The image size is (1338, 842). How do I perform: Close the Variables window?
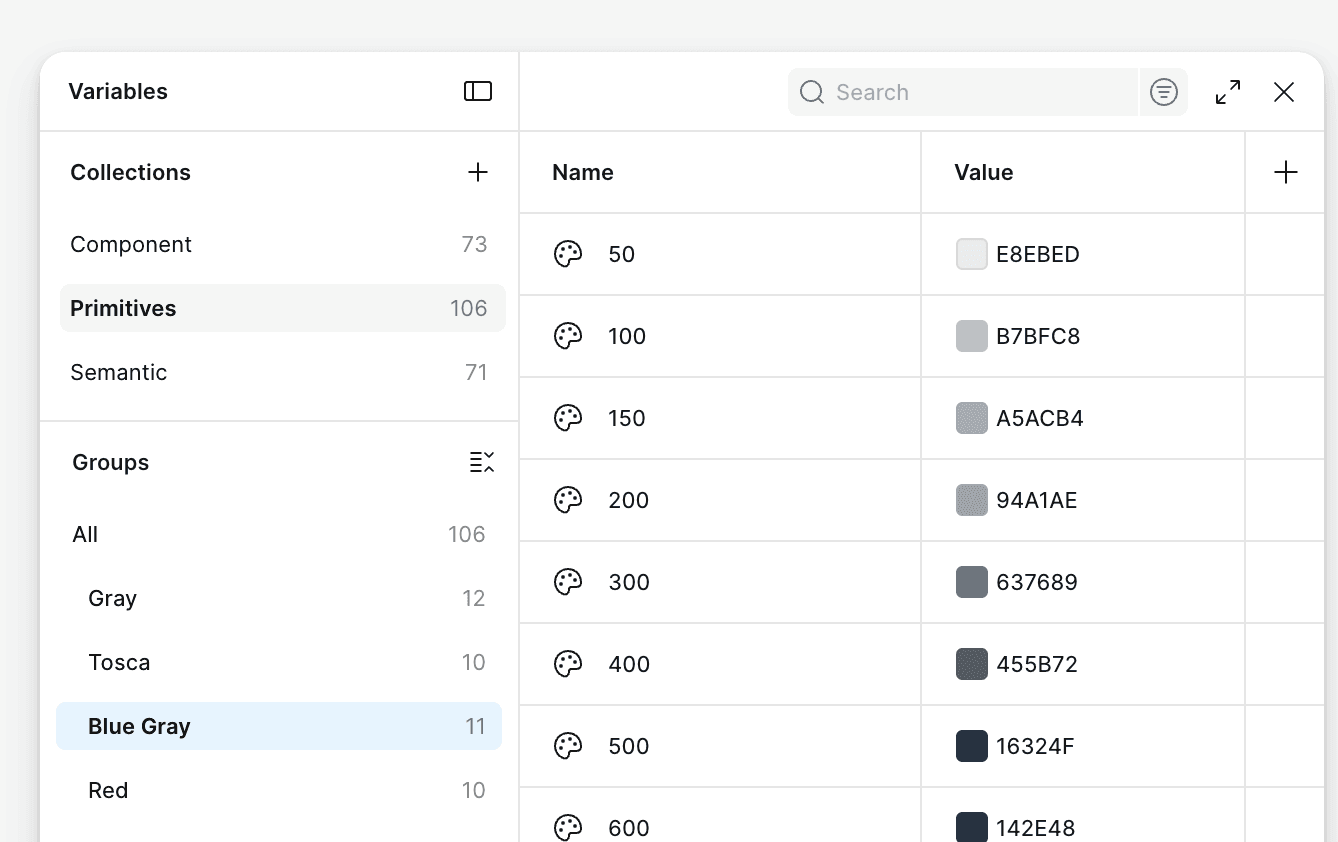(x=1284, y=92)
